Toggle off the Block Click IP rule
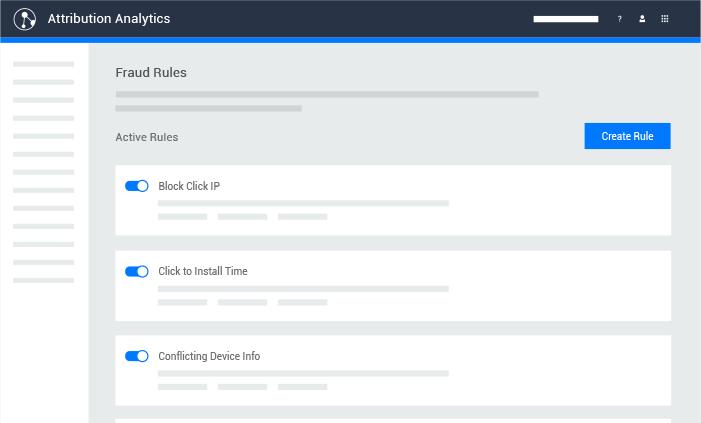 click(x=137, y=186)
